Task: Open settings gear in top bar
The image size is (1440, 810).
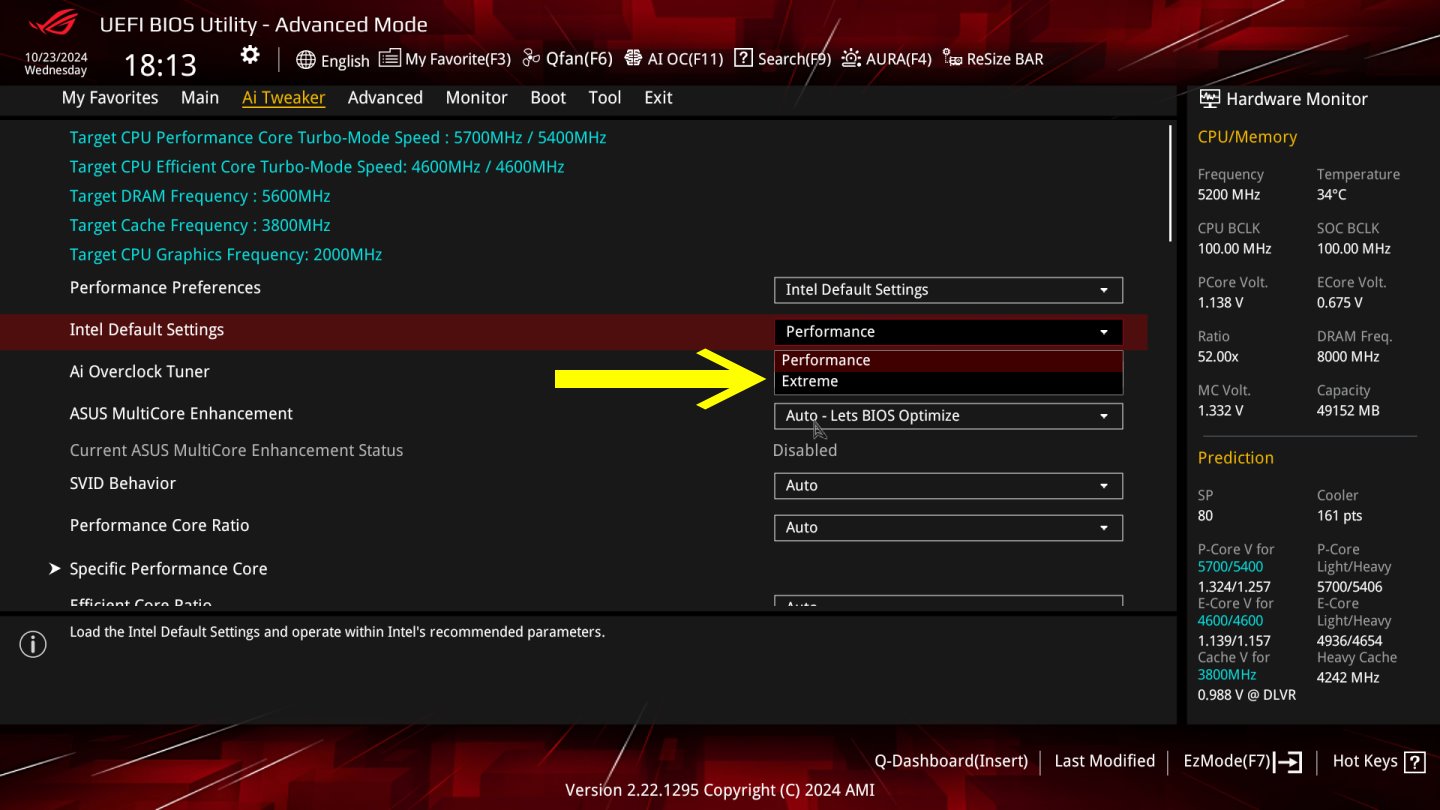Action: pyautogui.click(x=250, y=55)
